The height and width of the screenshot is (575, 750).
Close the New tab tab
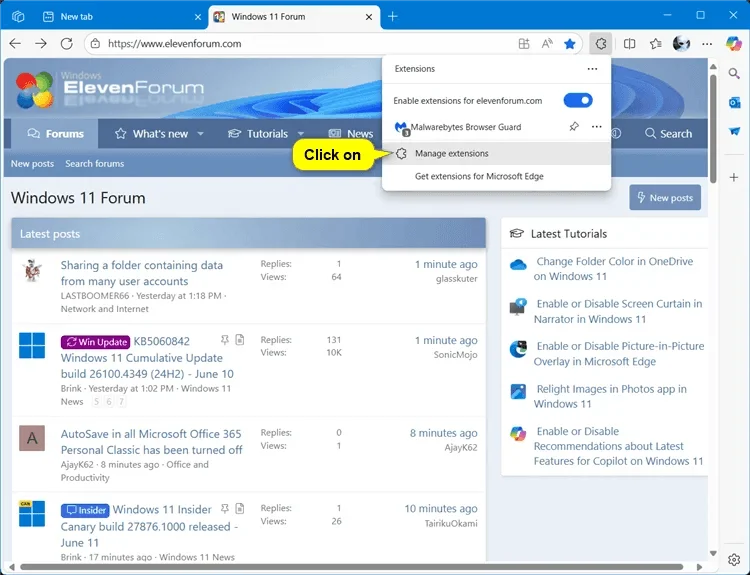point(198,17)
